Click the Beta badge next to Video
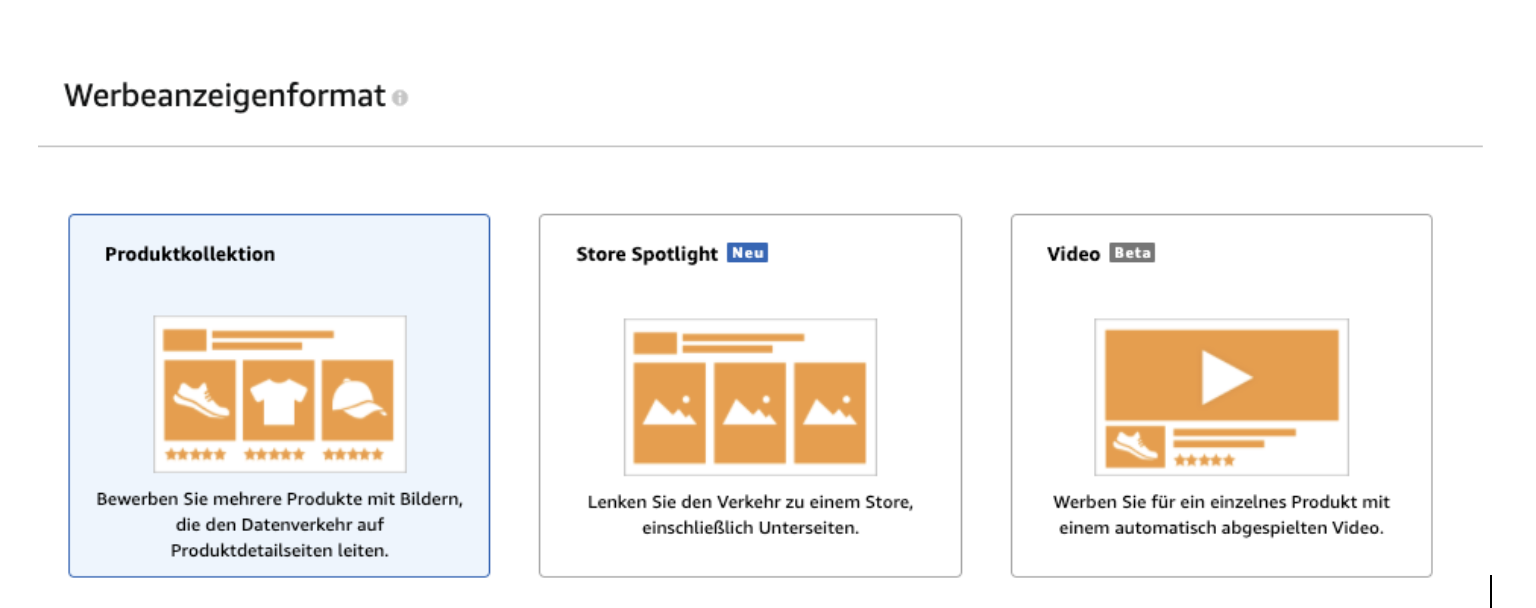1536x608 pixels. [x=1132, y=253]
